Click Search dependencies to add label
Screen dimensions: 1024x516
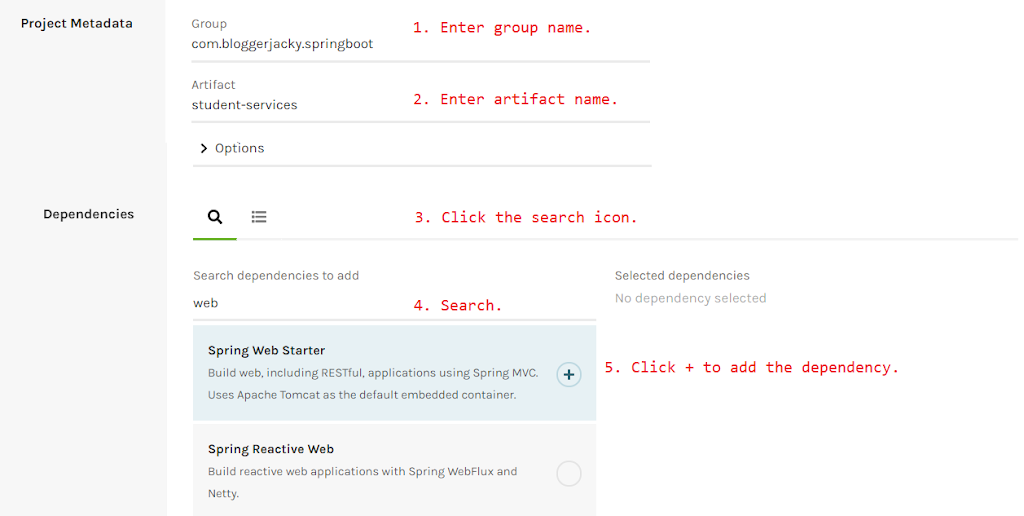click(x=276, y=276)
